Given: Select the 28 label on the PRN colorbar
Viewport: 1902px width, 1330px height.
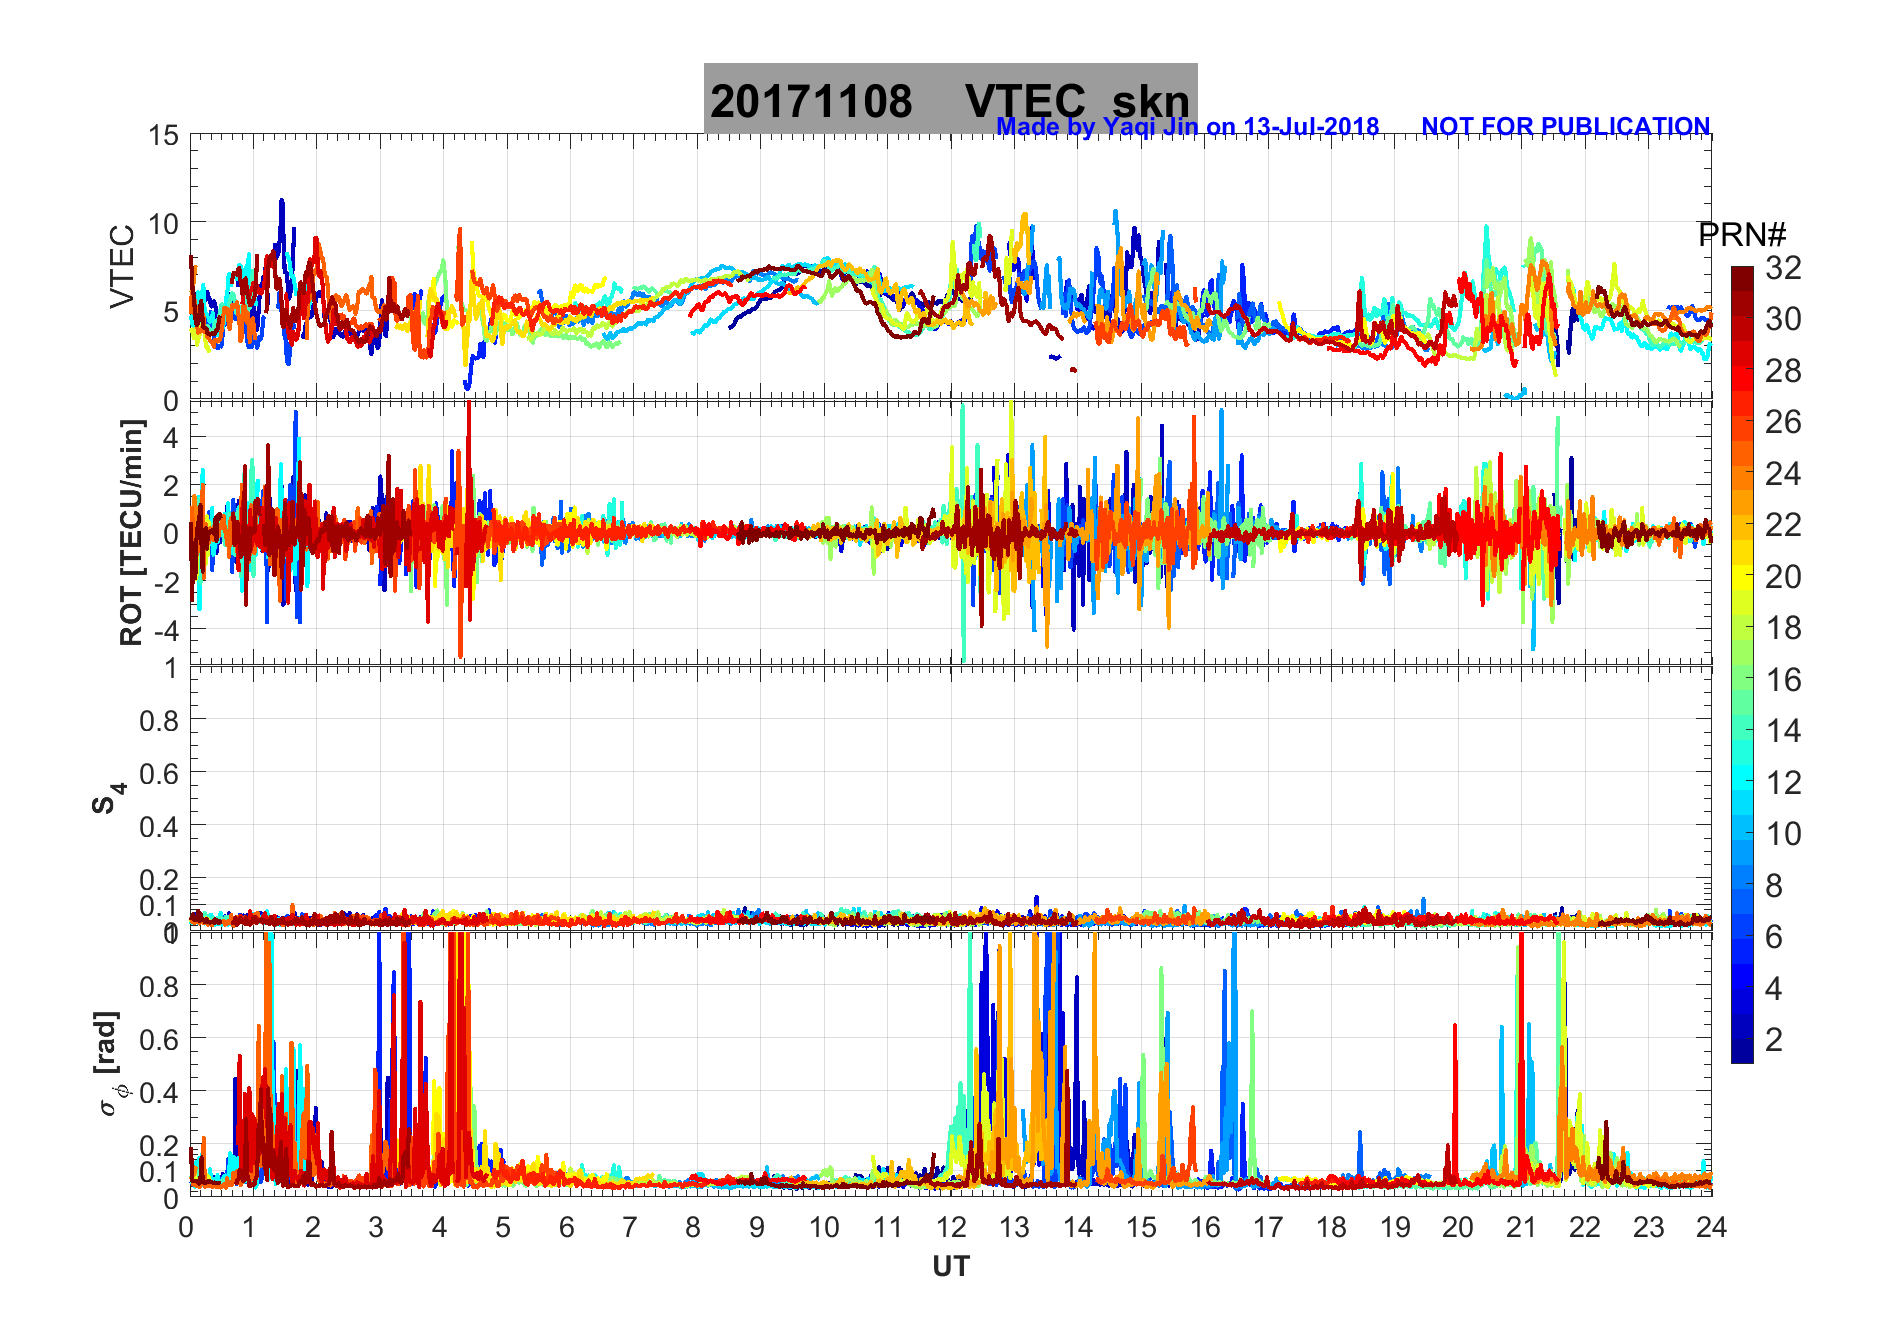Looking at the screenshot, I should [1783, 371].
